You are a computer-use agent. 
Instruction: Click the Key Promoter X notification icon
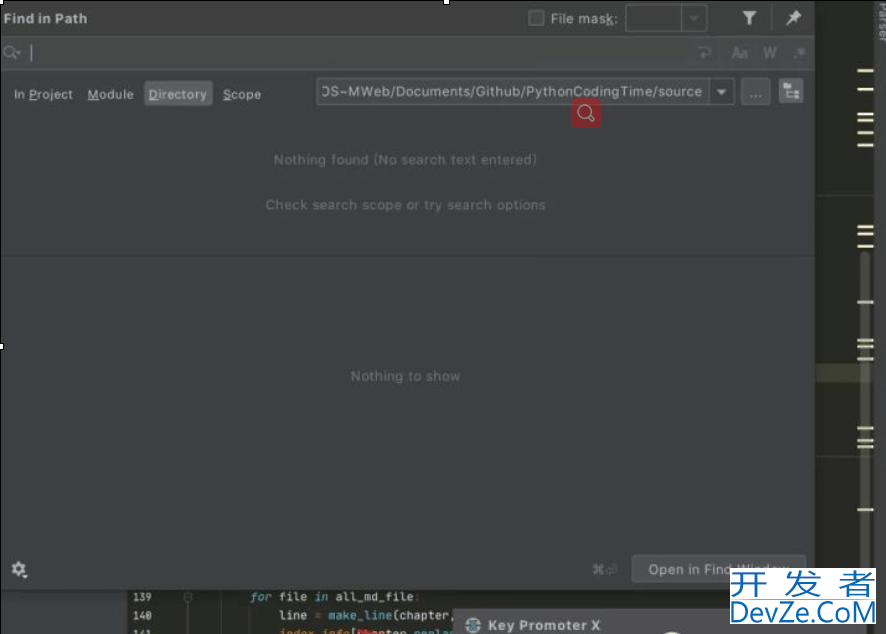tap(473, 625)
